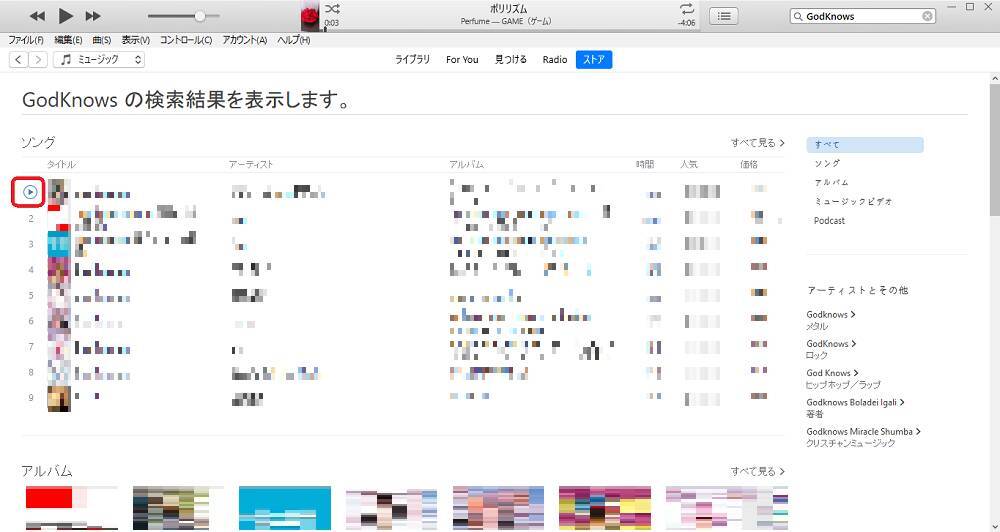The image size is (1000, 532).
Task: Toggle repeat mode icon
Action: pos(686,9)
